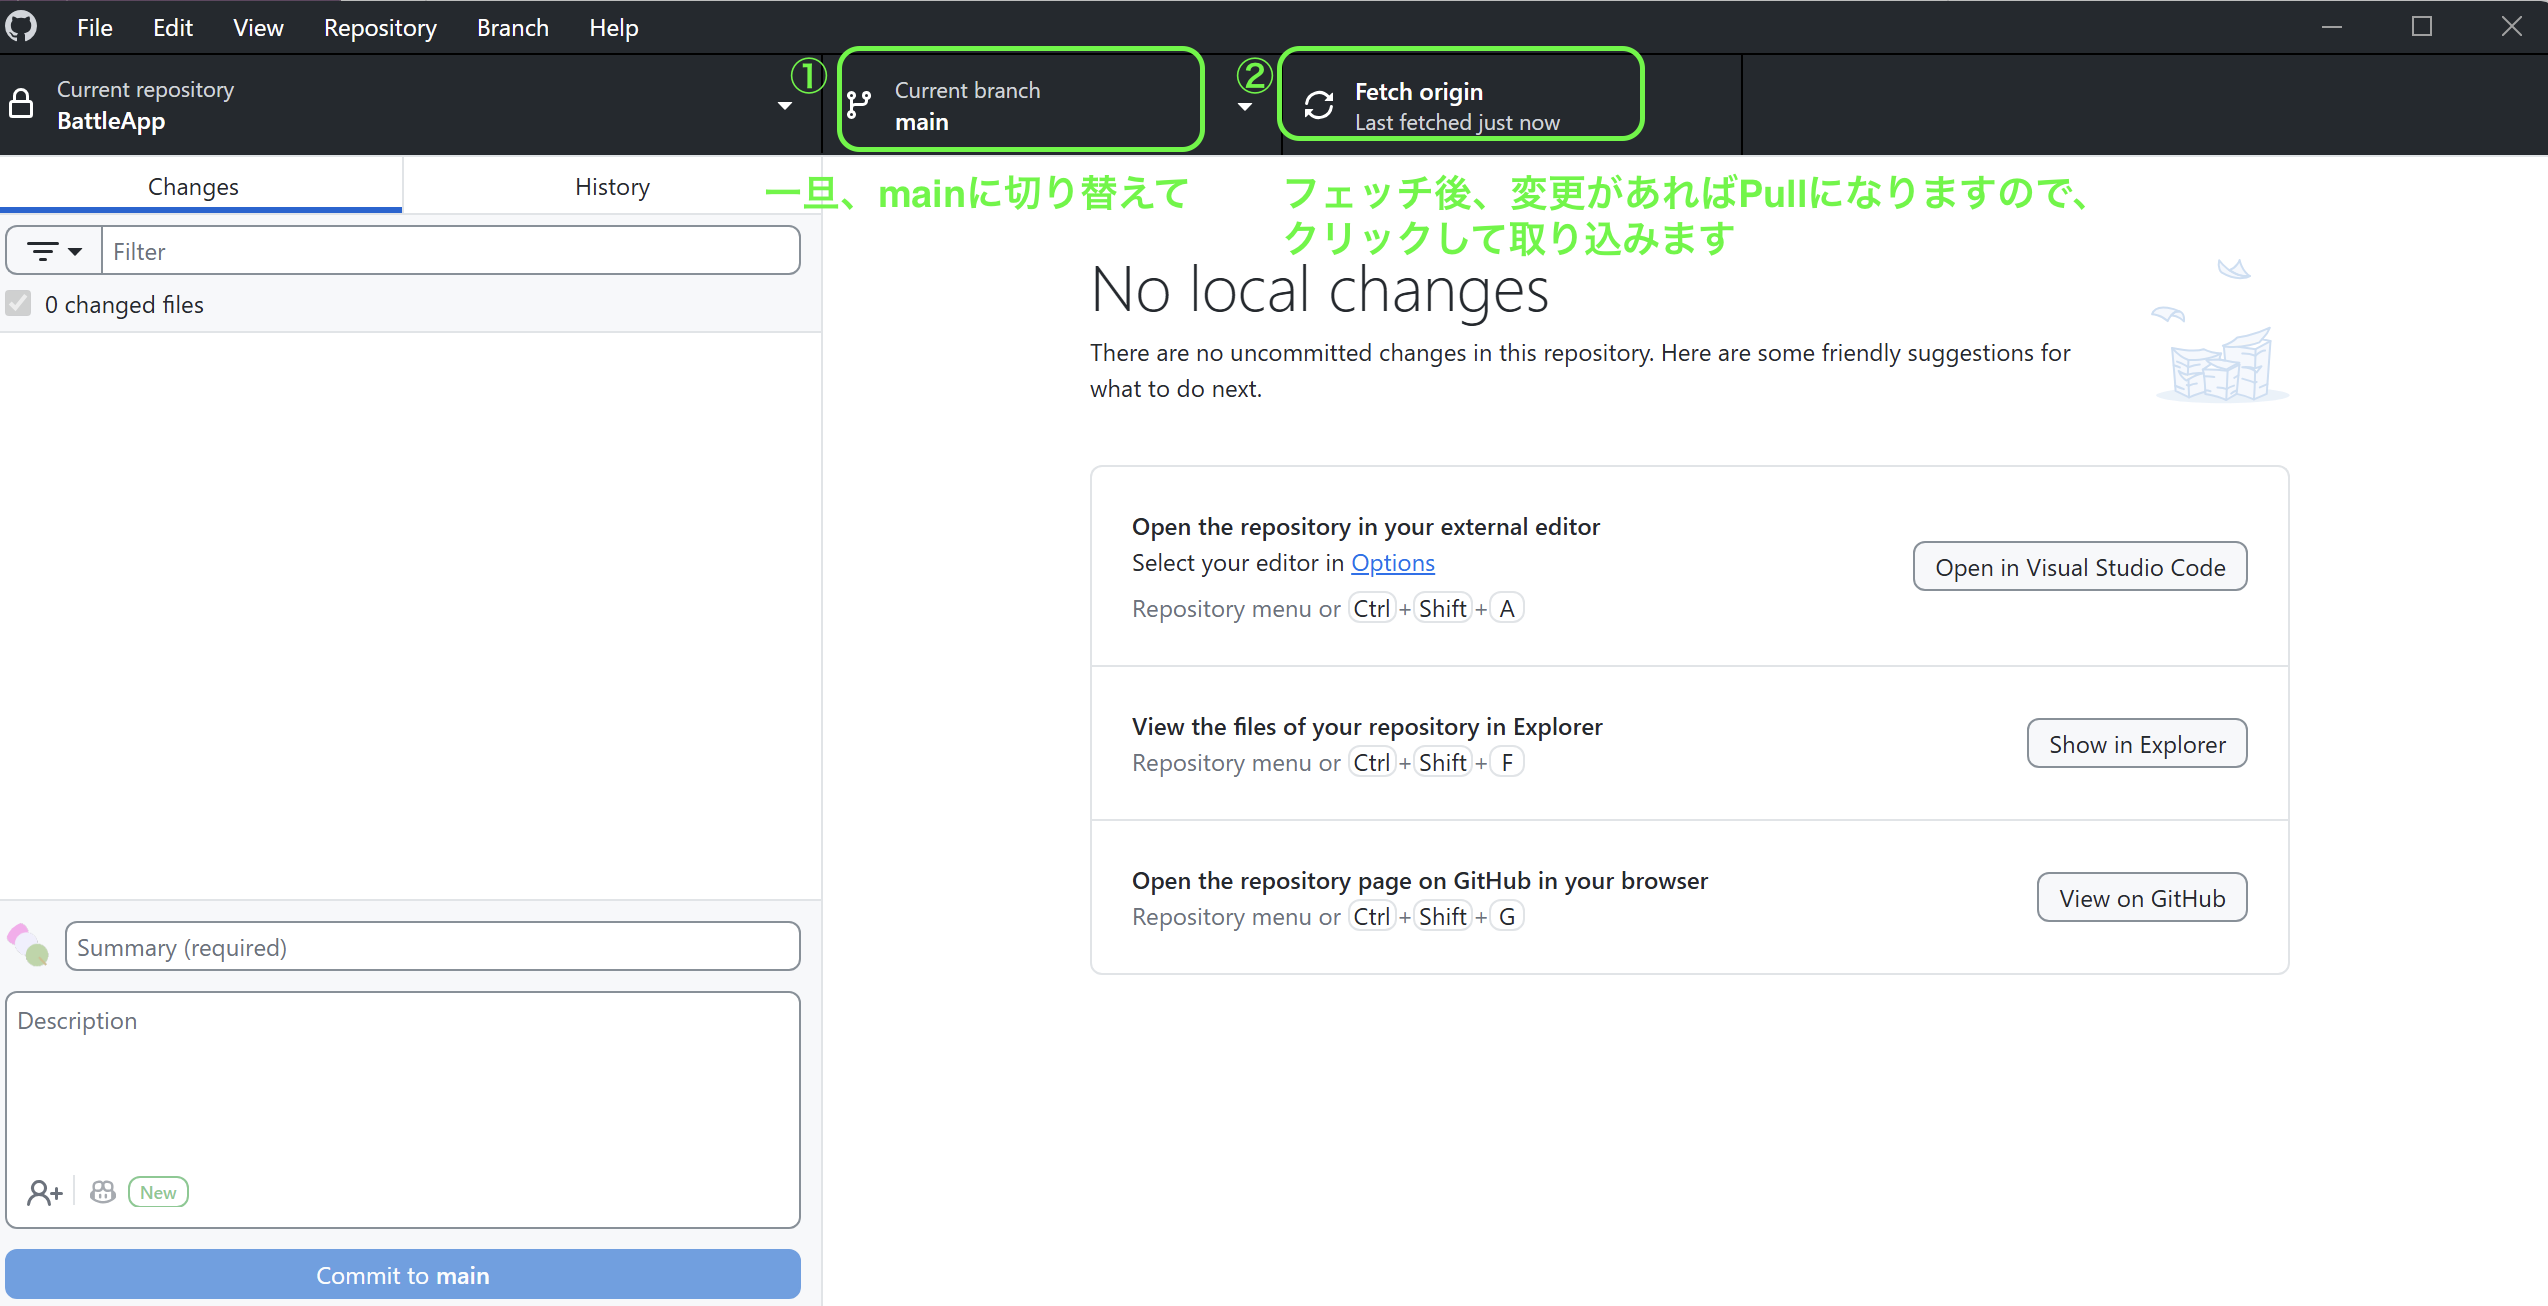Click the Copilot generate message icon

click(102, 1192)
